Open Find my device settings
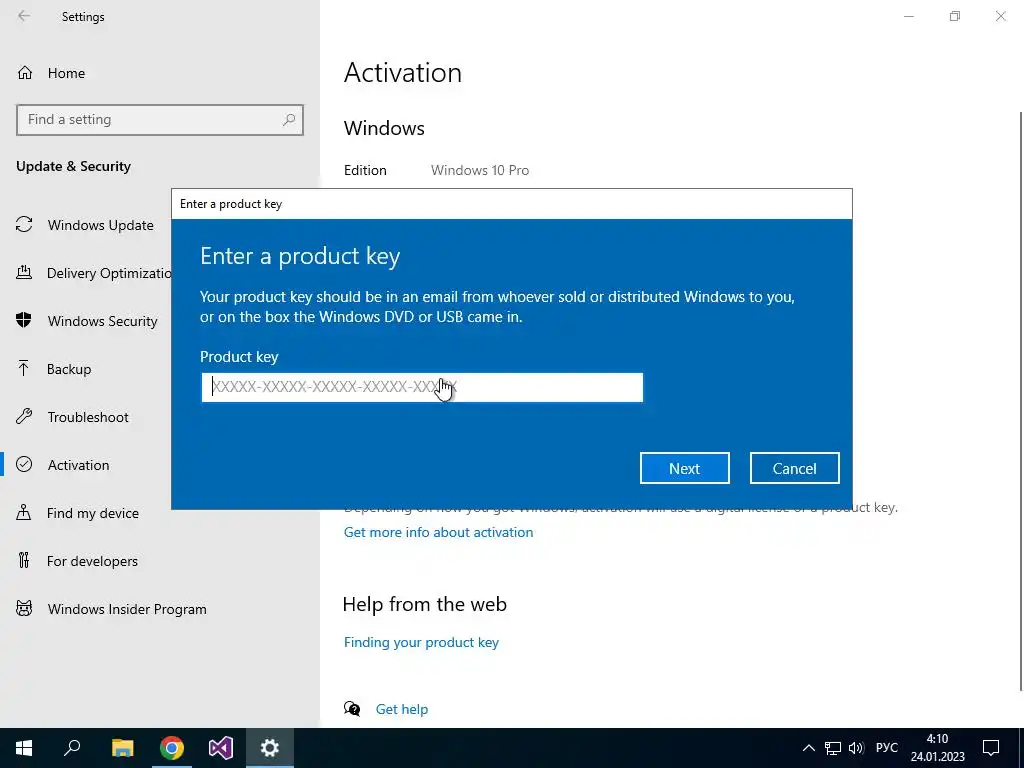This screenshot has width=1024, height=768. click(x=93, y=513)
